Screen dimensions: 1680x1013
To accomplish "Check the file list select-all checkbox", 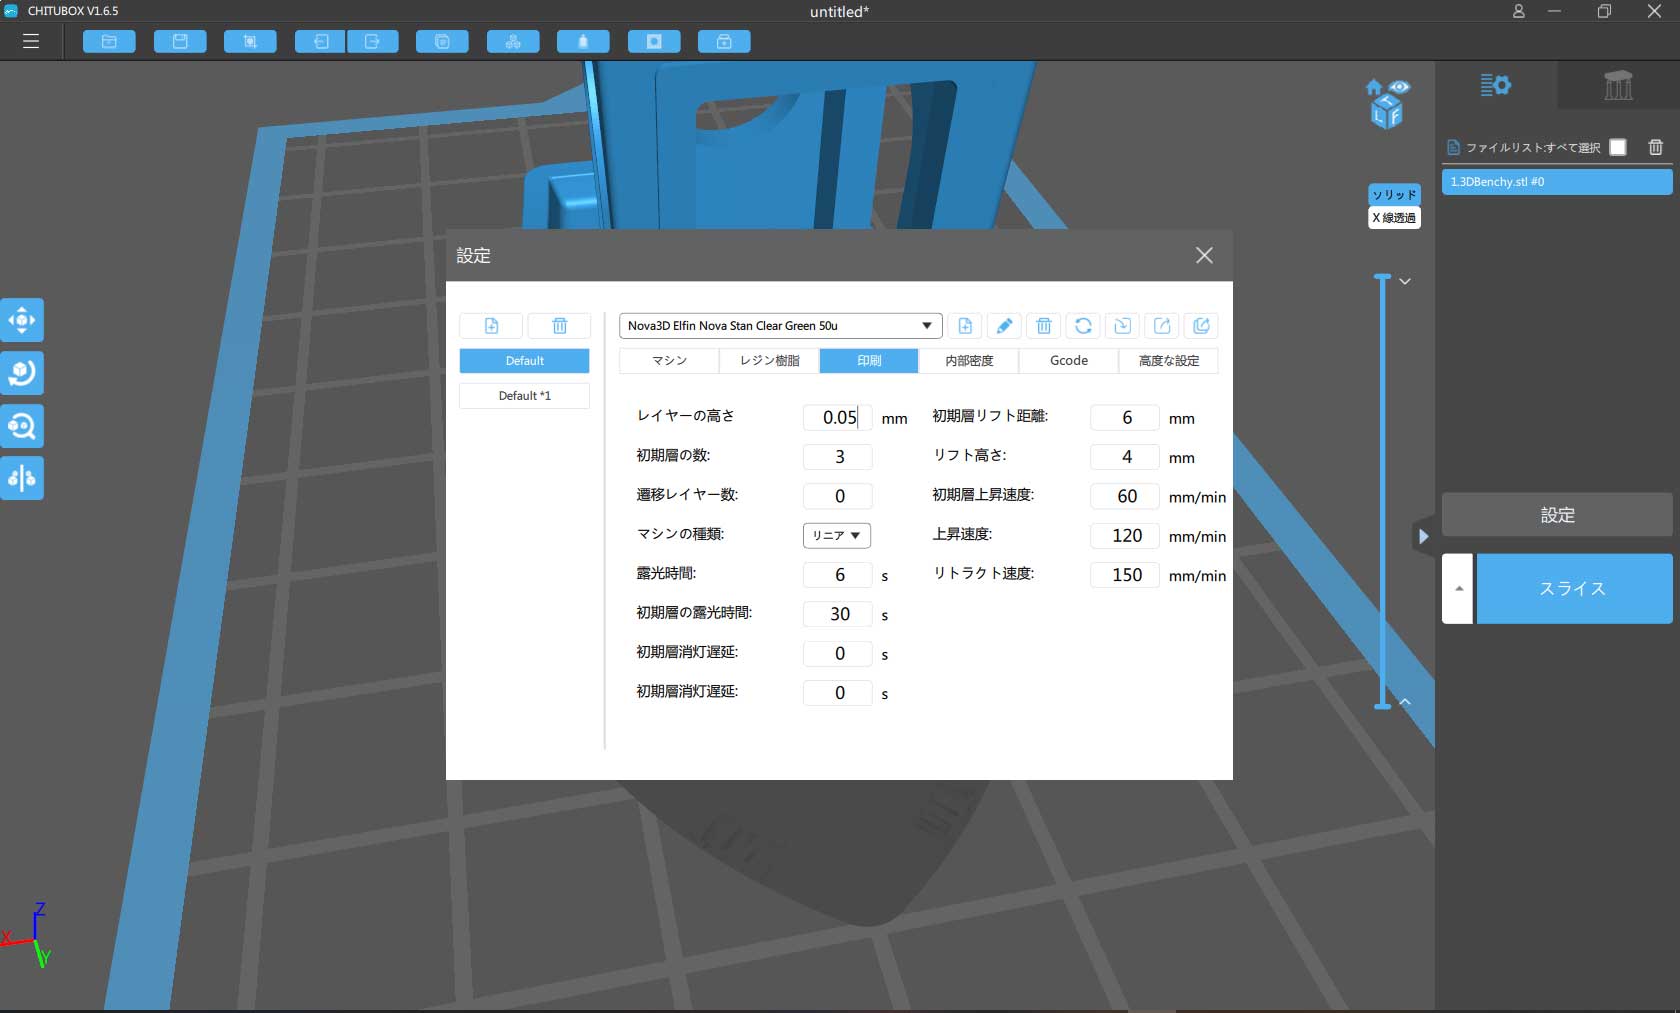I will tap(1618, 147).
